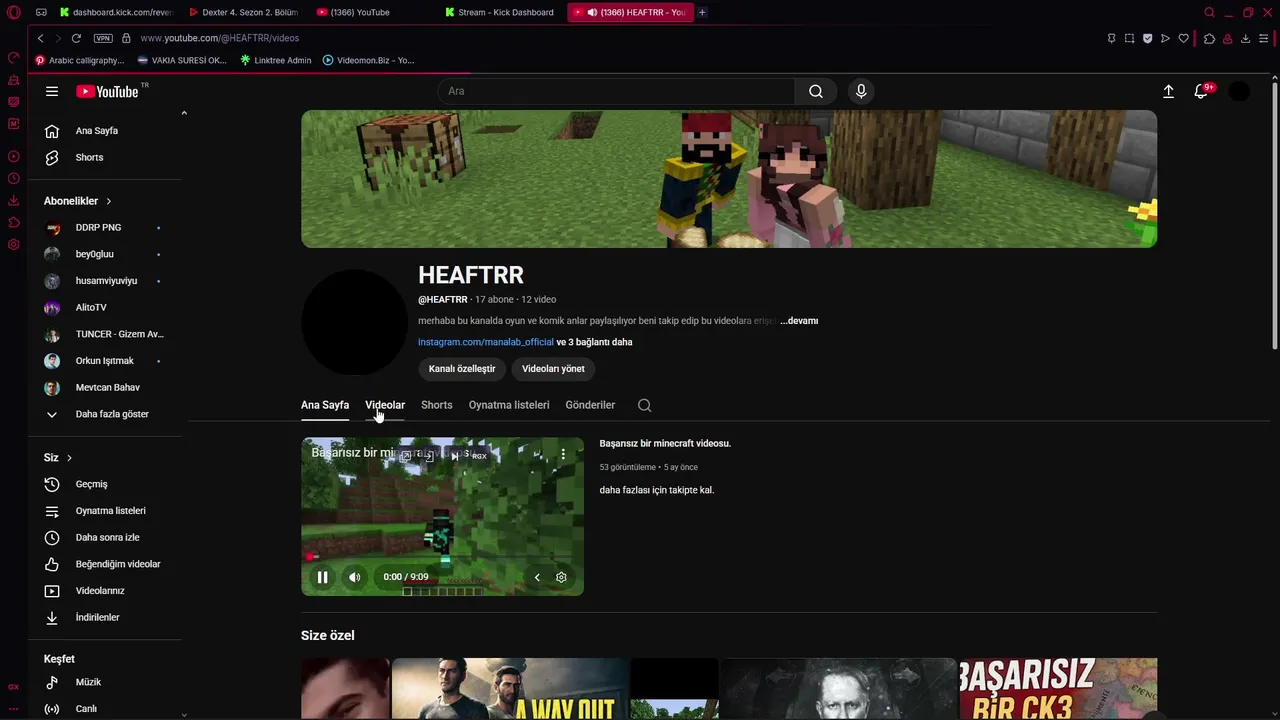Open Arabic calligraphy bookmark

79,60
